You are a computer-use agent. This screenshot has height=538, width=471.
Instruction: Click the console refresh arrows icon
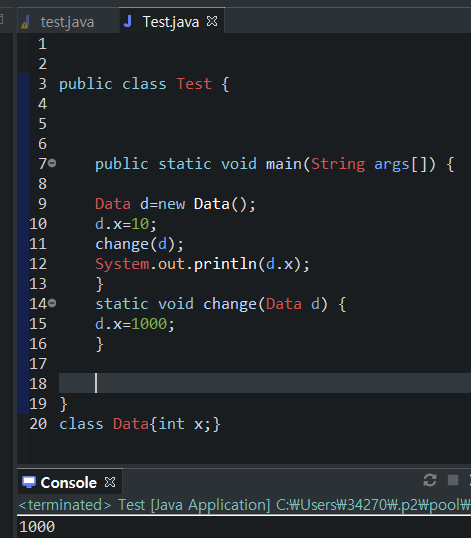(x=430, y=480)
